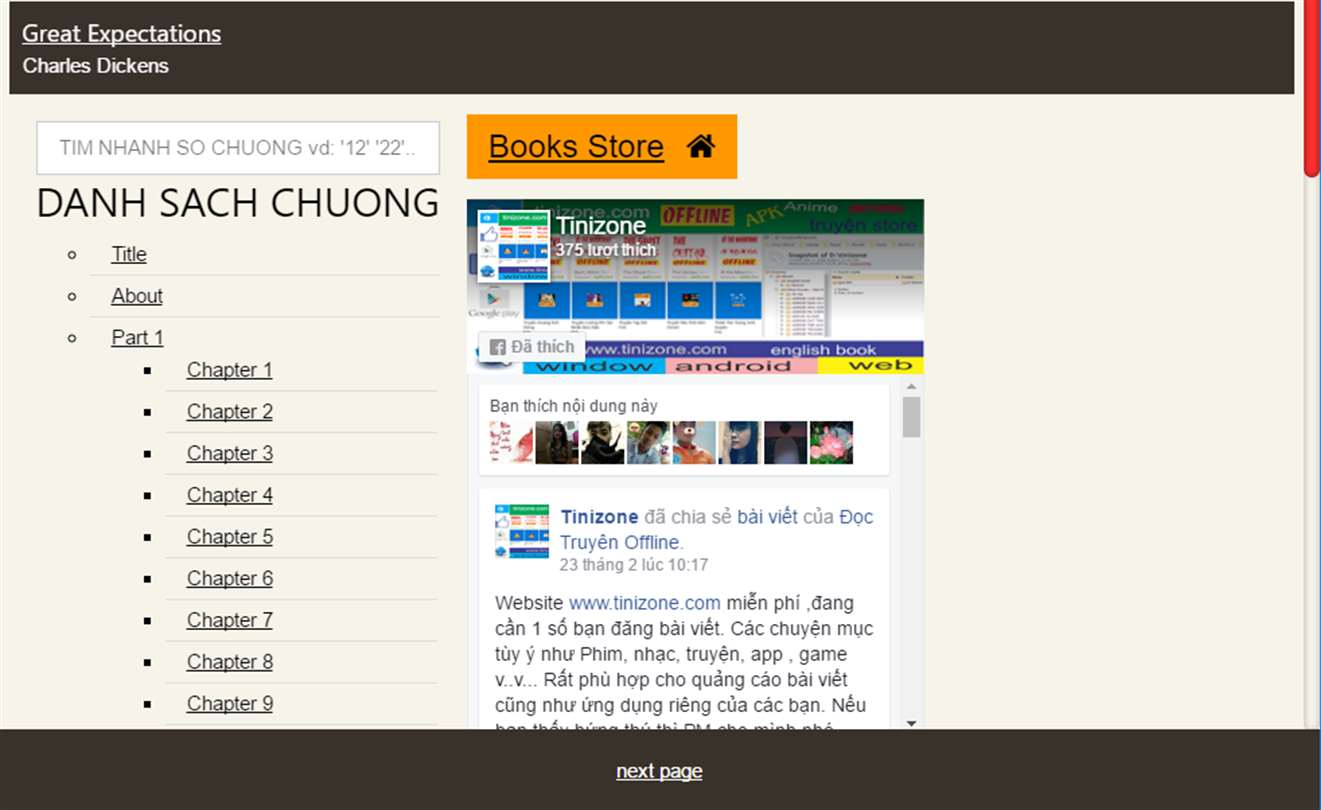
Task: Open Chapter 1
Action: point(229,370)
